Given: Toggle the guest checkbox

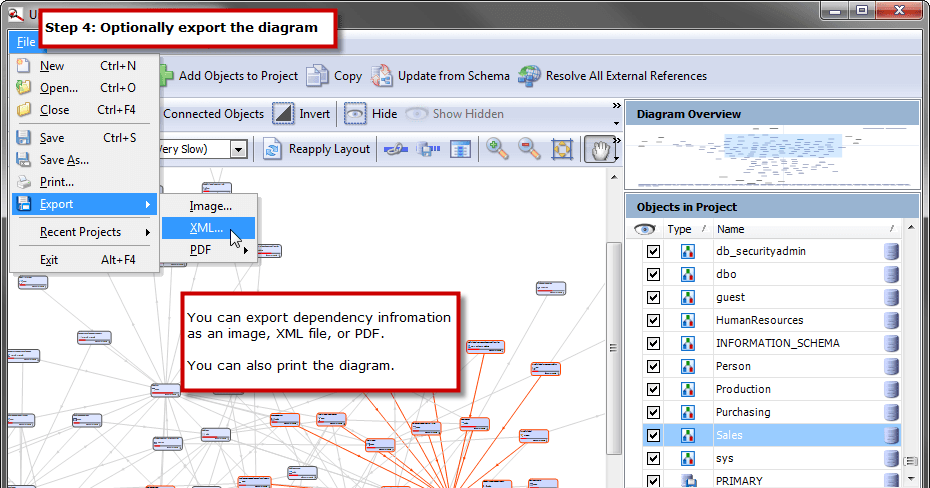Looking at the screenshot, I should tap(653, 298).
